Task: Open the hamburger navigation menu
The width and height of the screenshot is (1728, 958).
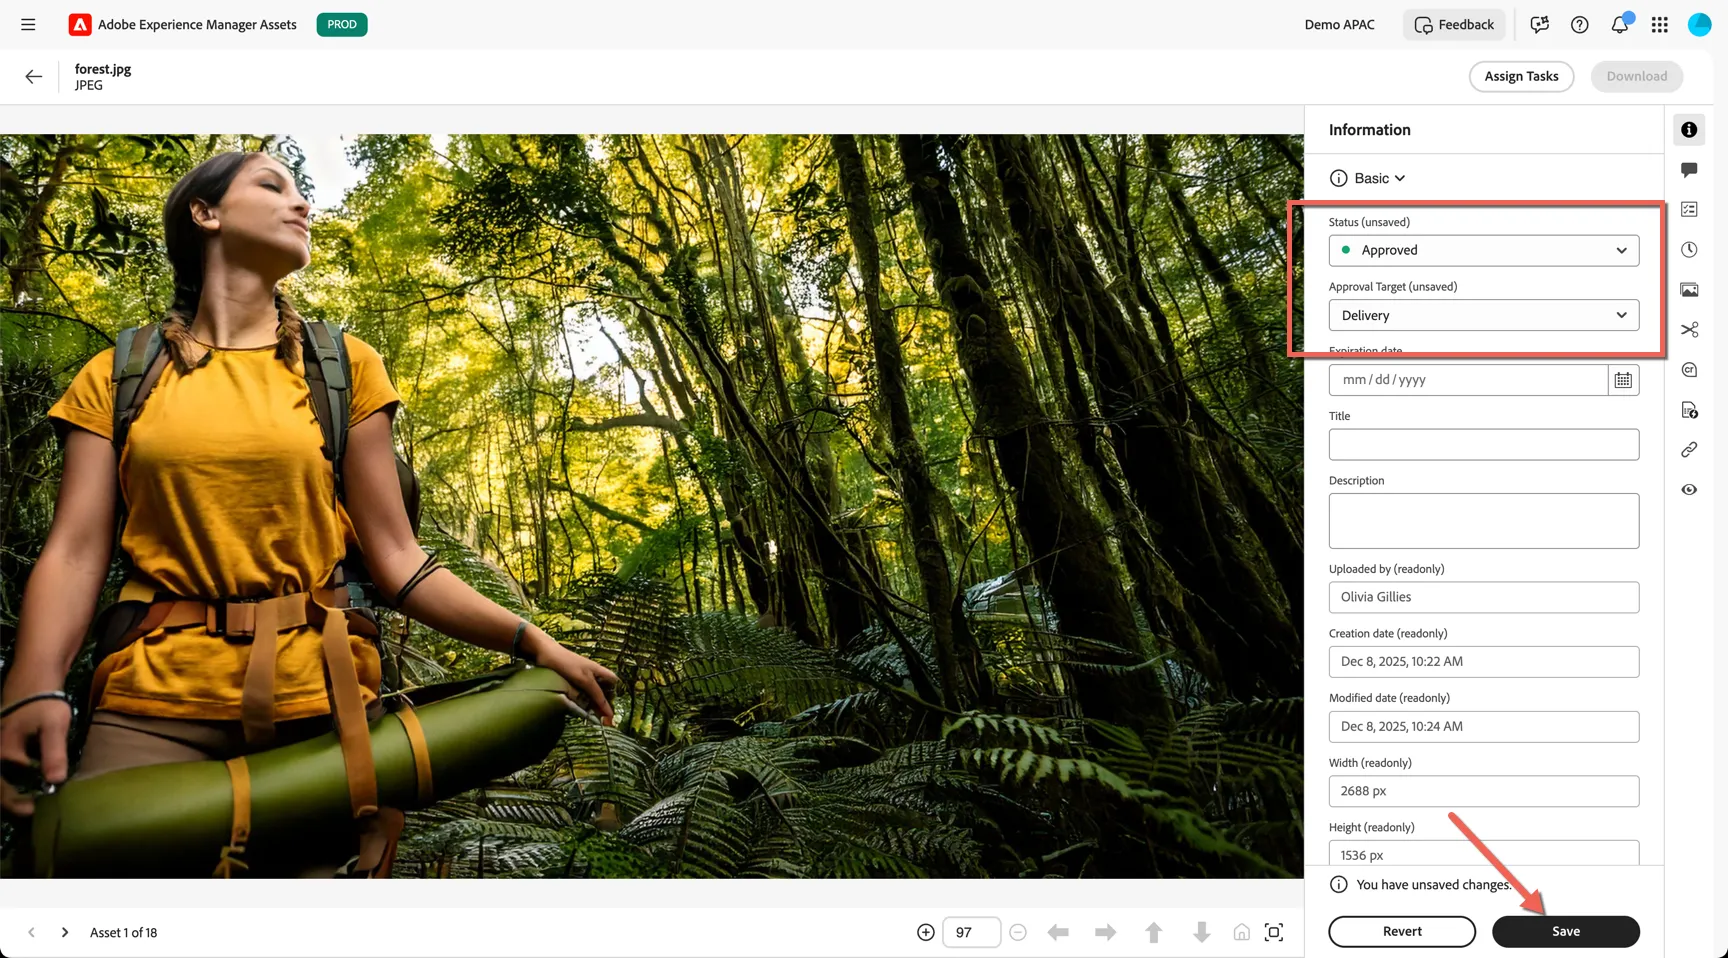Action: coord(28,25)
